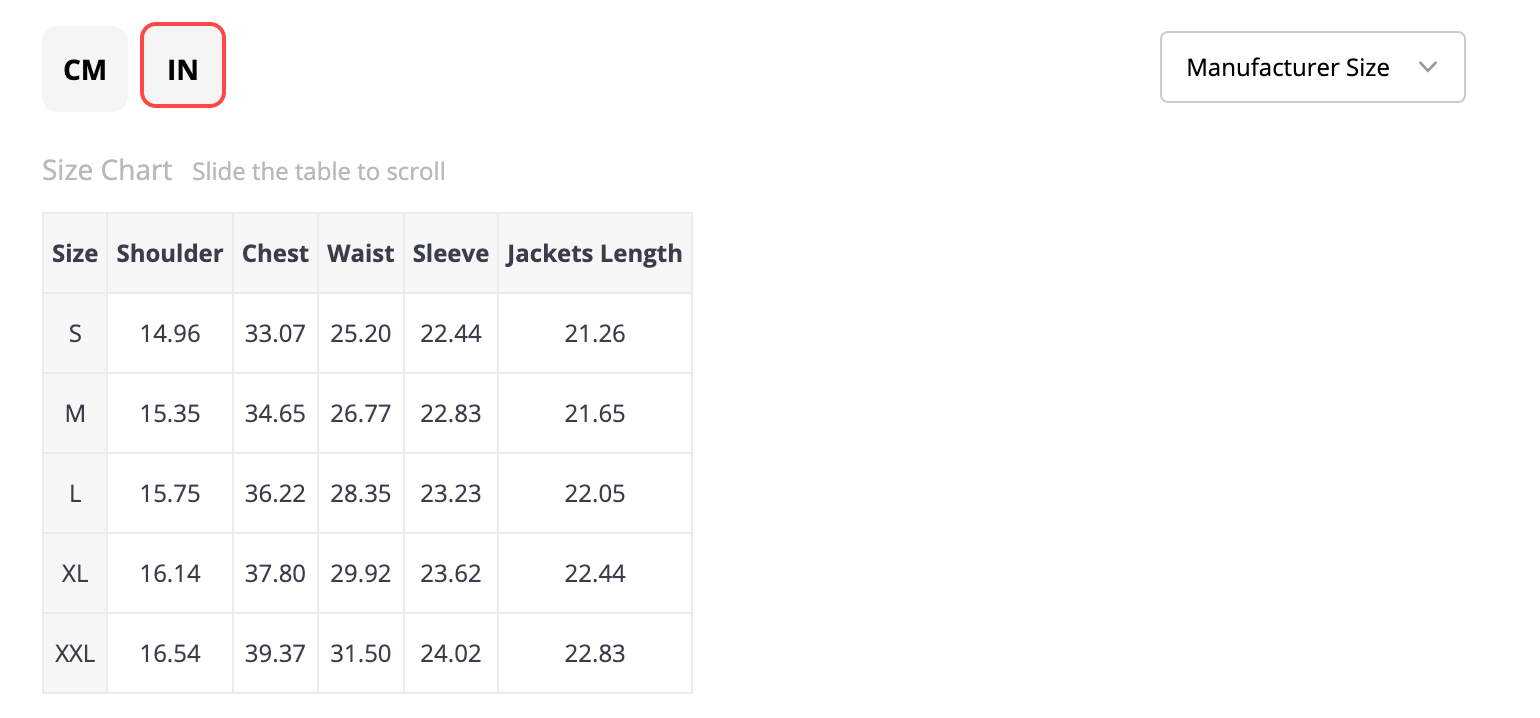
Task: Click the Chest column header
Action: 275,253
